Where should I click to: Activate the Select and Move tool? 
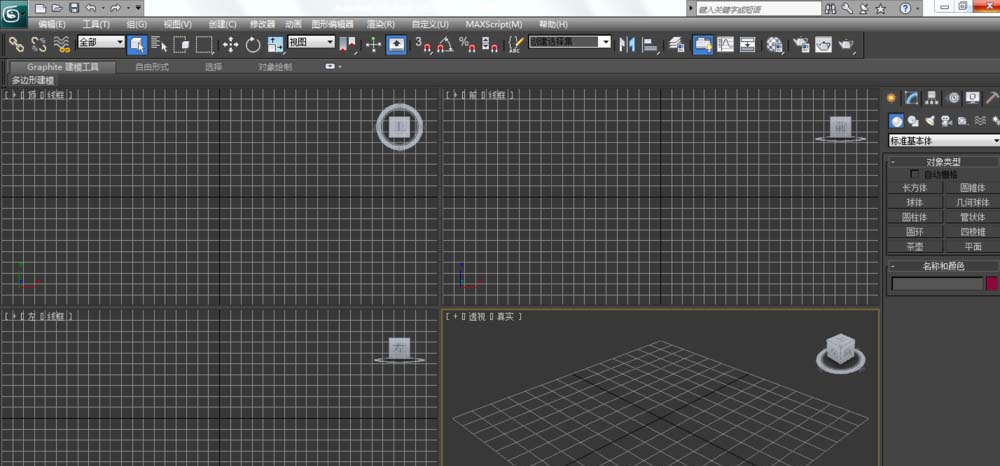(230, 44)
